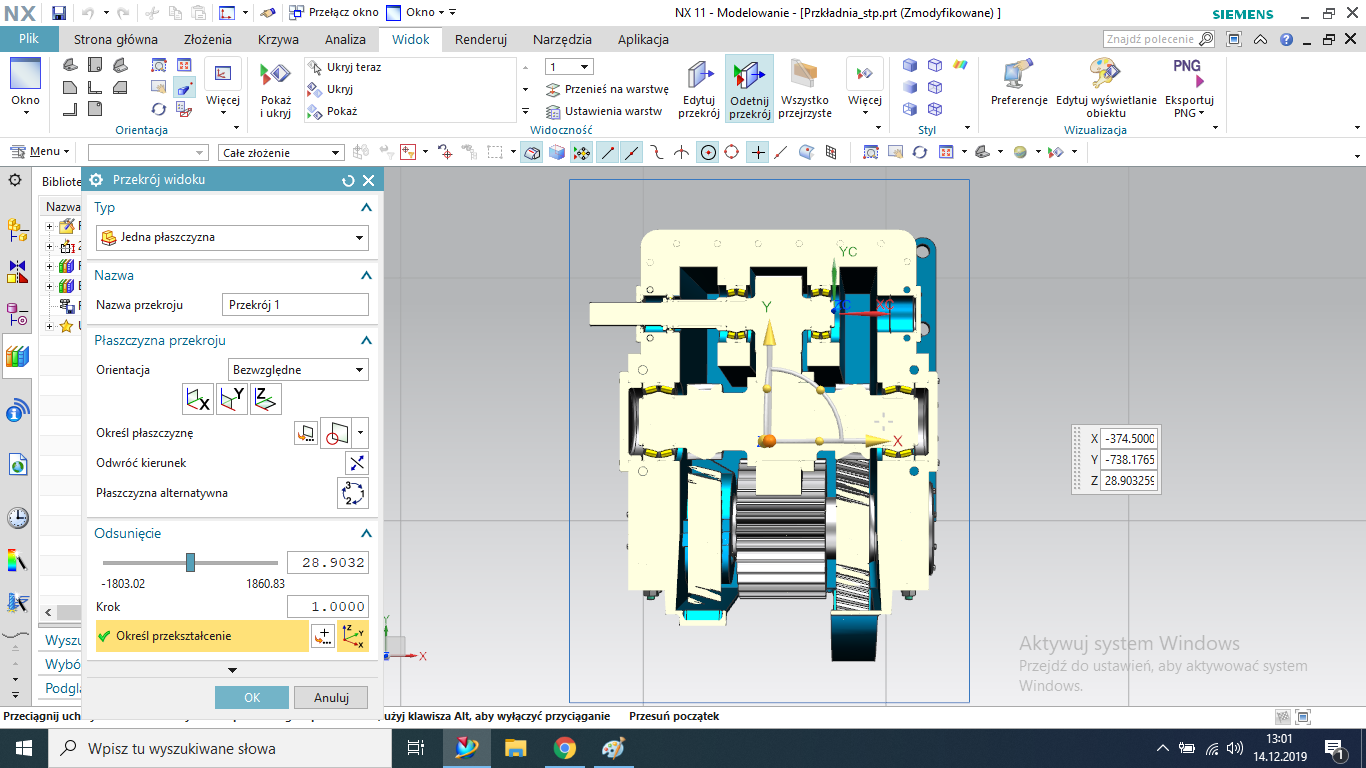Click the Krok step value field
This screenshot has height=768, width=1366.
[x=328, y=606]
